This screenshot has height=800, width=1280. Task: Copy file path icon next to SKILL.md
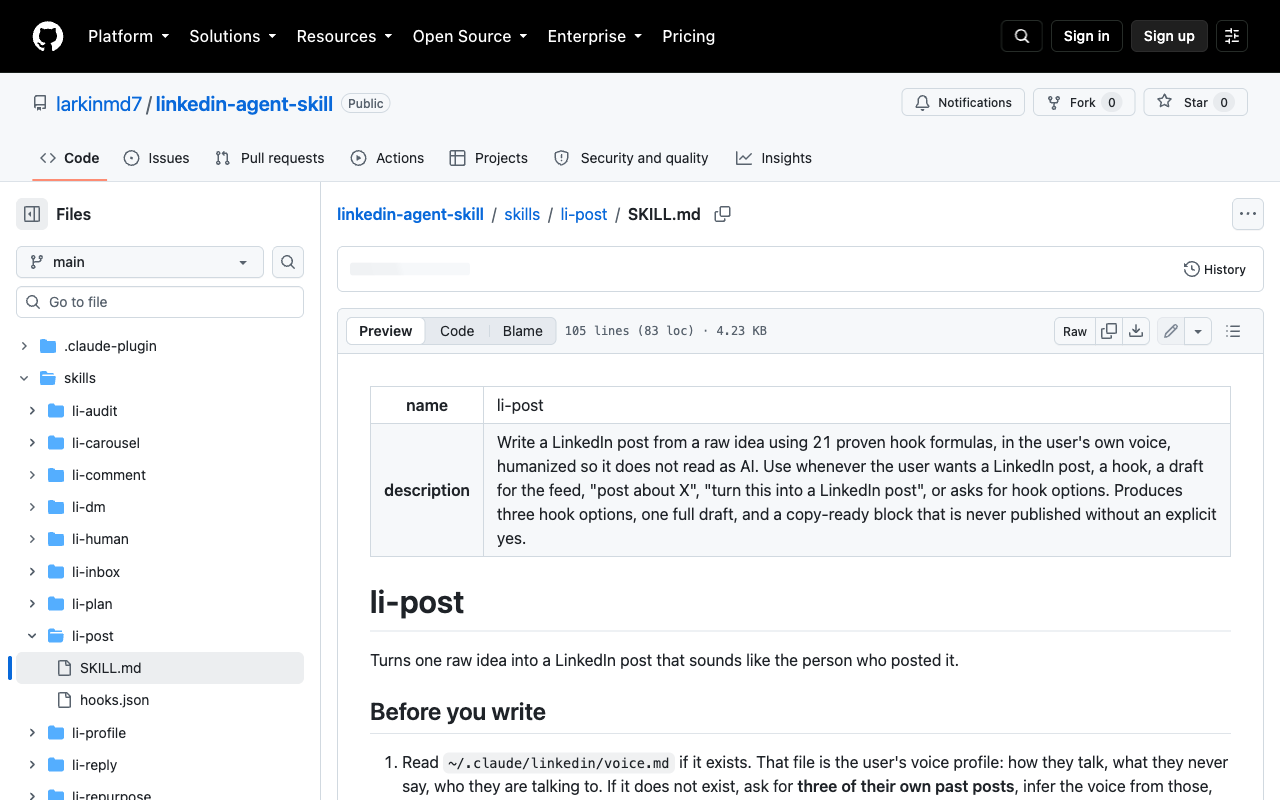tap(722, 214)
